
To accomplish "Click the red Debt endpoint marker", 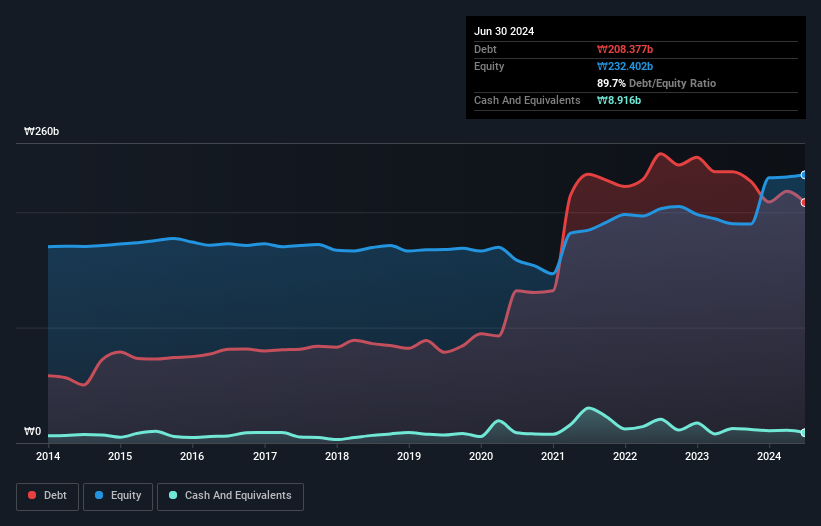I will point(804,203).
